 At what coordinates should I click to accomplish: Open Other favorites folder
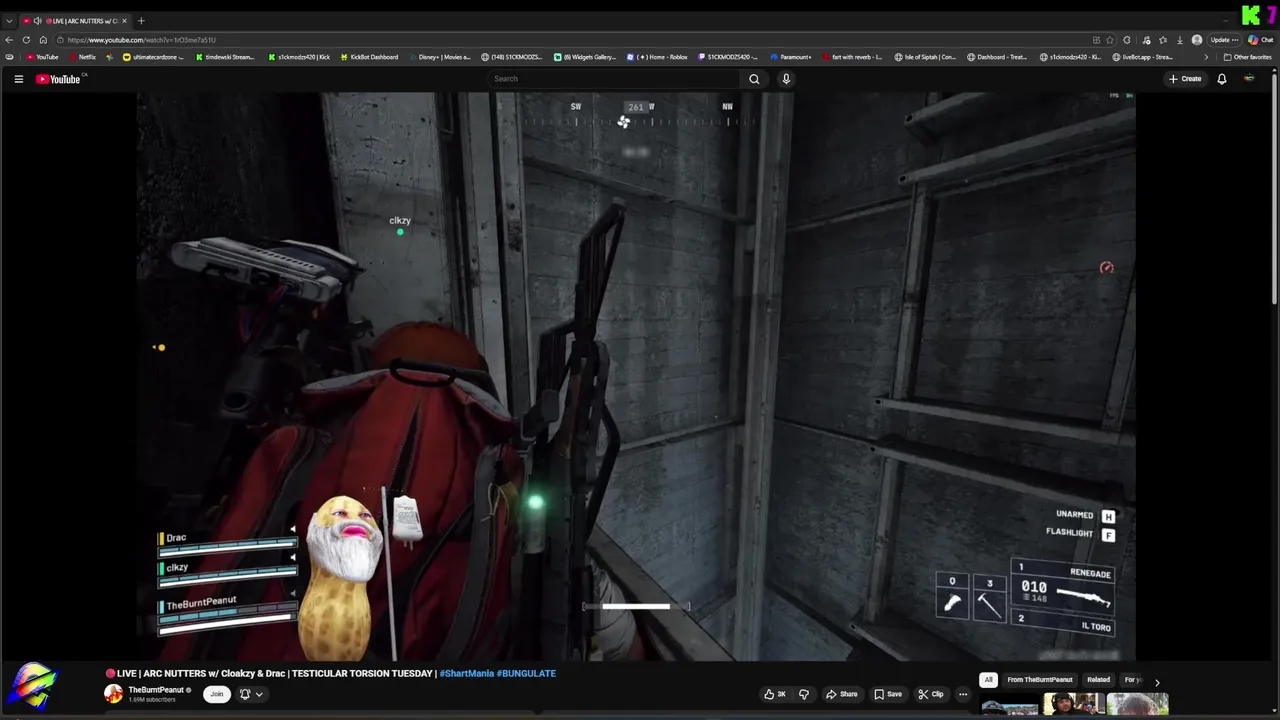click(1248, 57)
